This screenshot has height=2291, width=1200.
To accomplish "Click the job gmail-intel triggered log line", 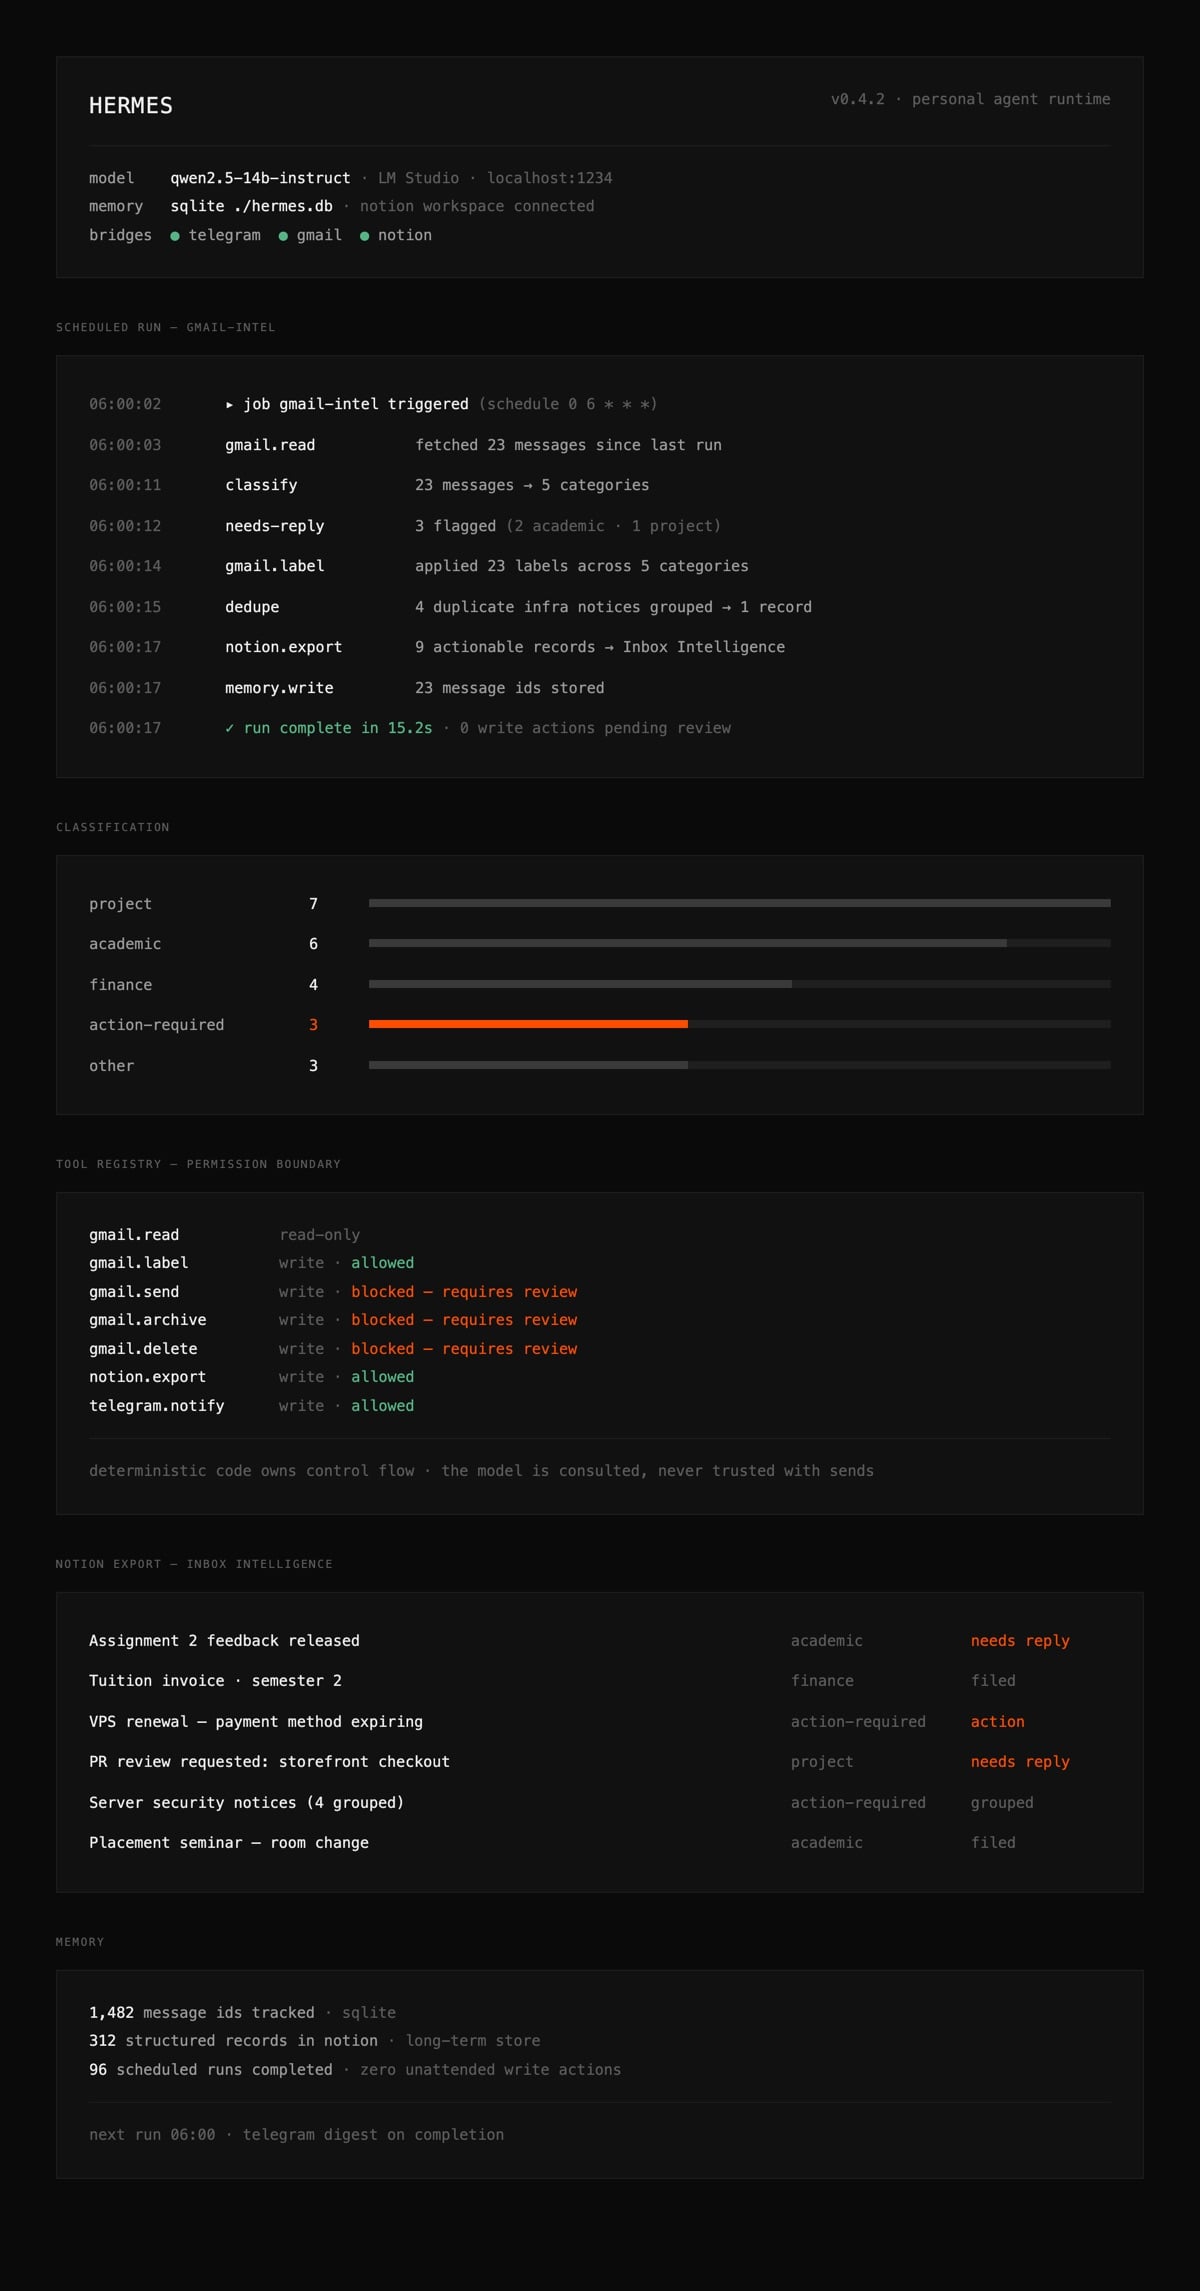I will pos(441,404).
